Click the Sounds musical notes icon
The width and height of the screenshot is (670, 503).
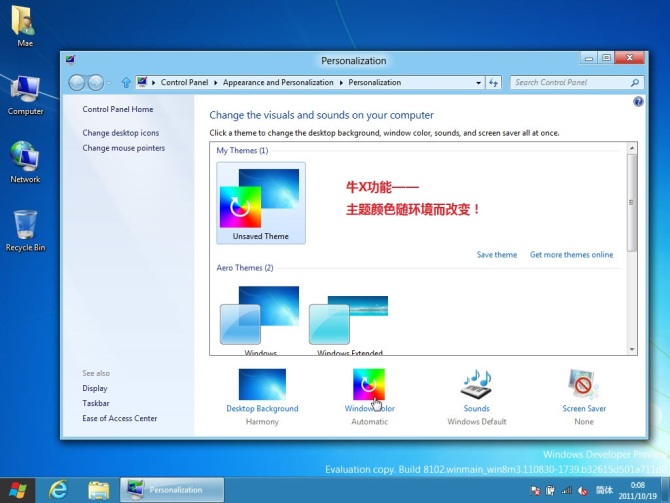point(477,384)
